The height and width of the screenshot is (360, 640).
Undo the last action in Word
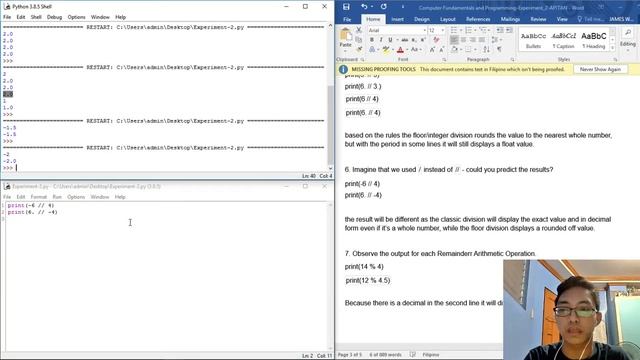pos(364,7)
